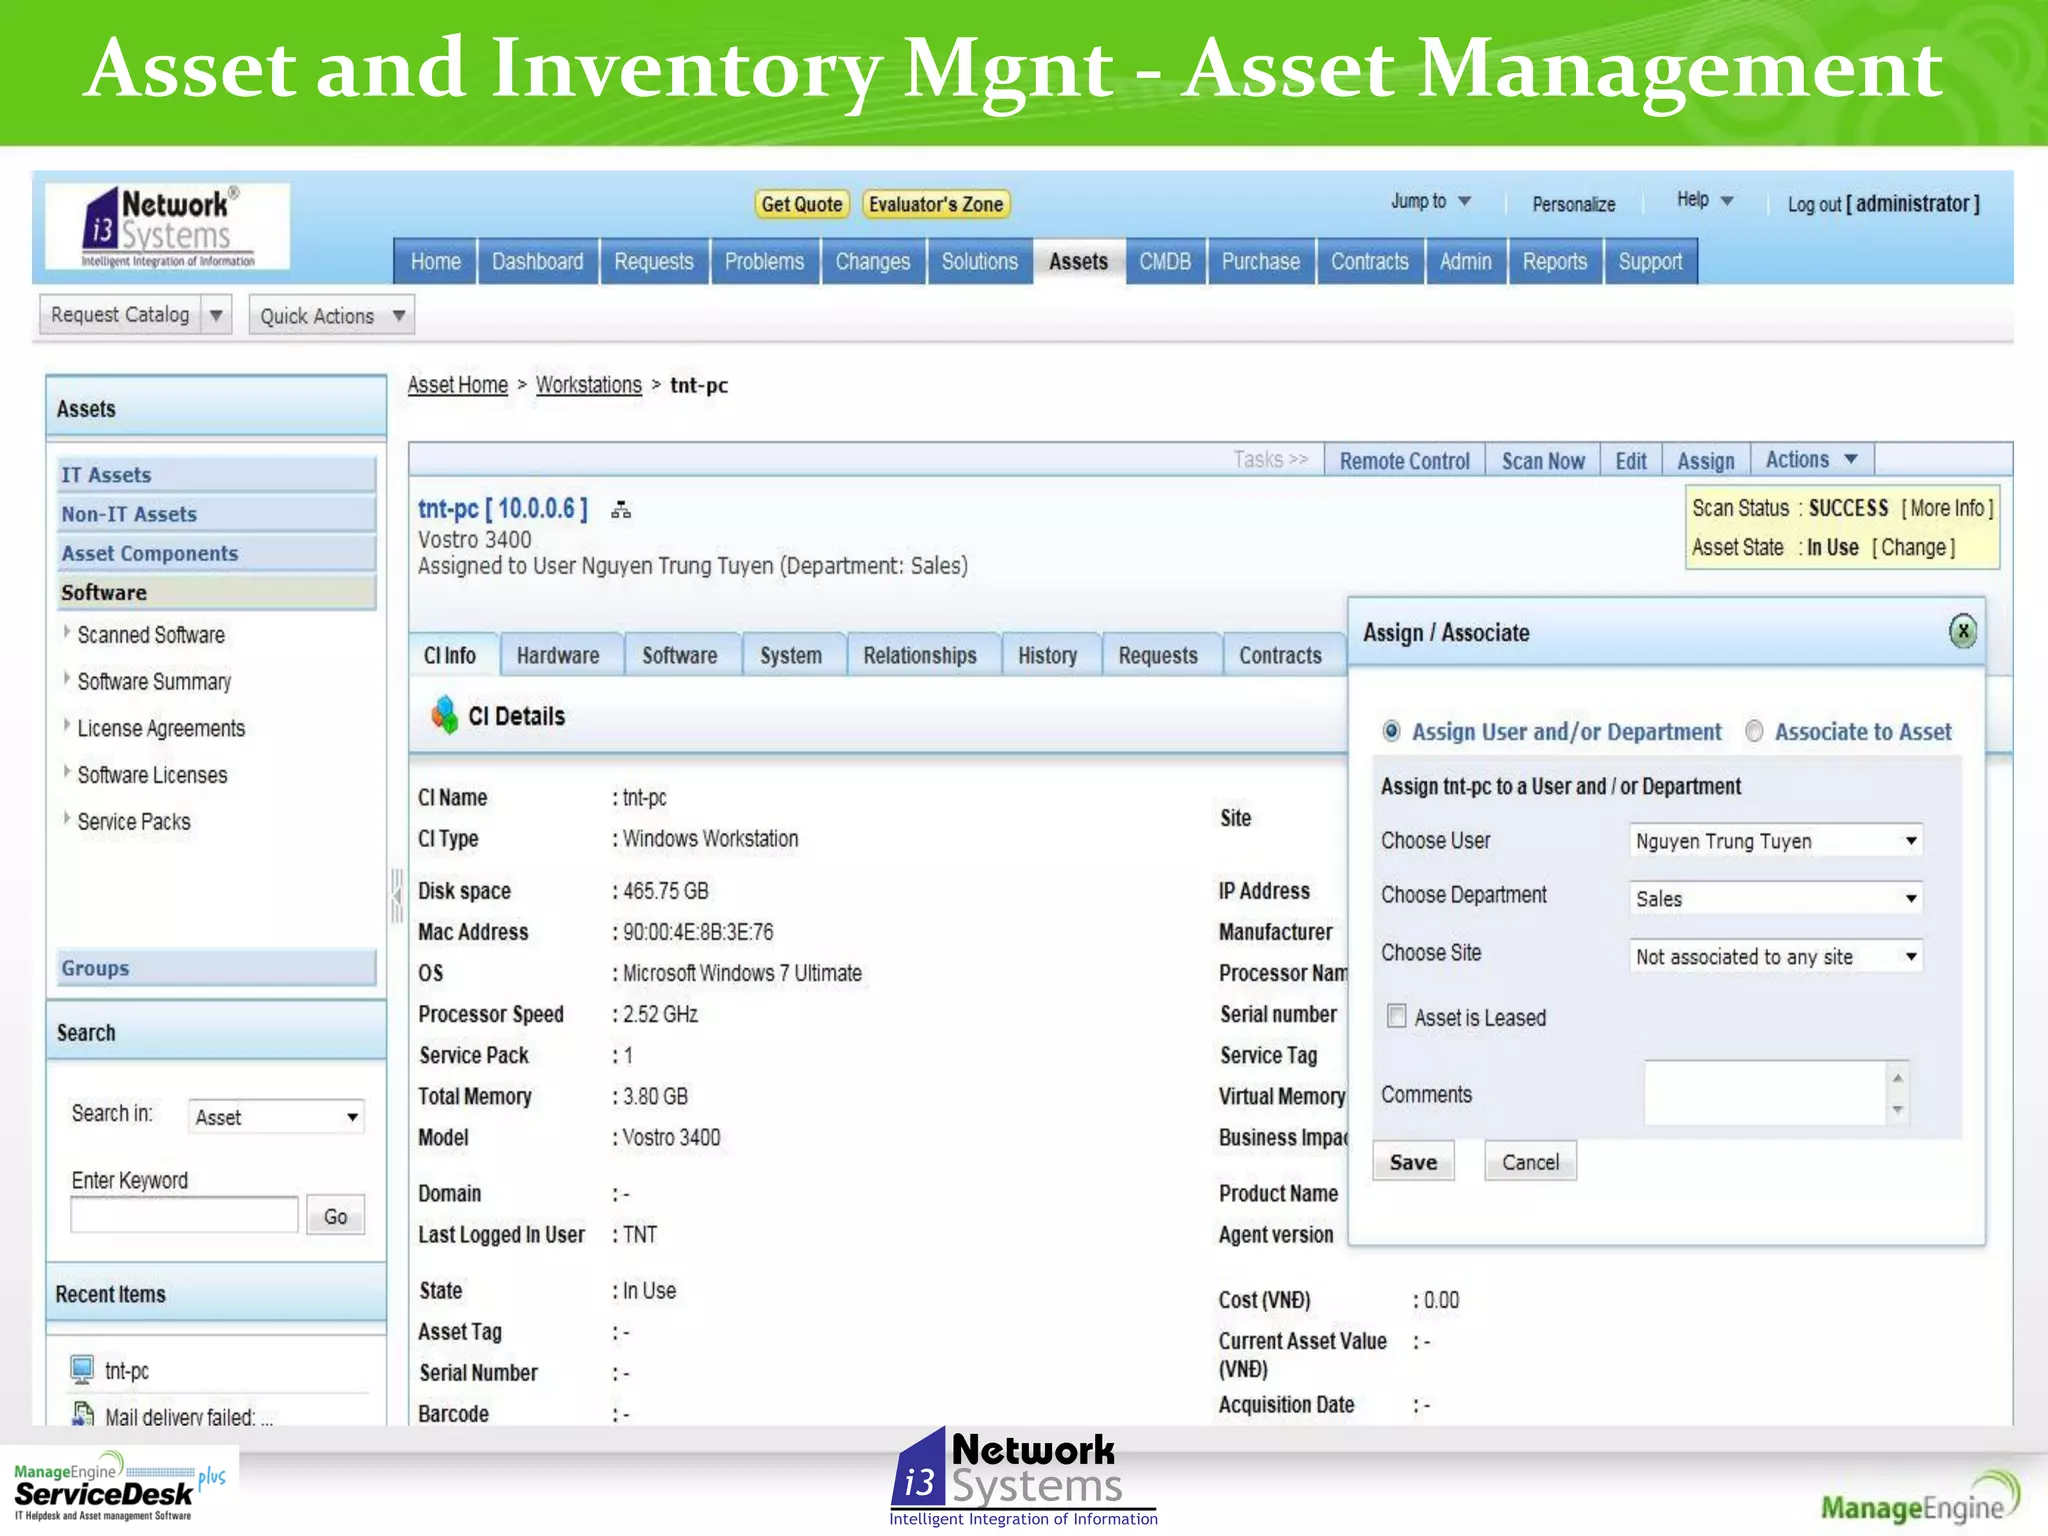Viewport: 2048px width, 1536px height.
Task: Click the Change asset state link
Action: tap(1913, 547)
